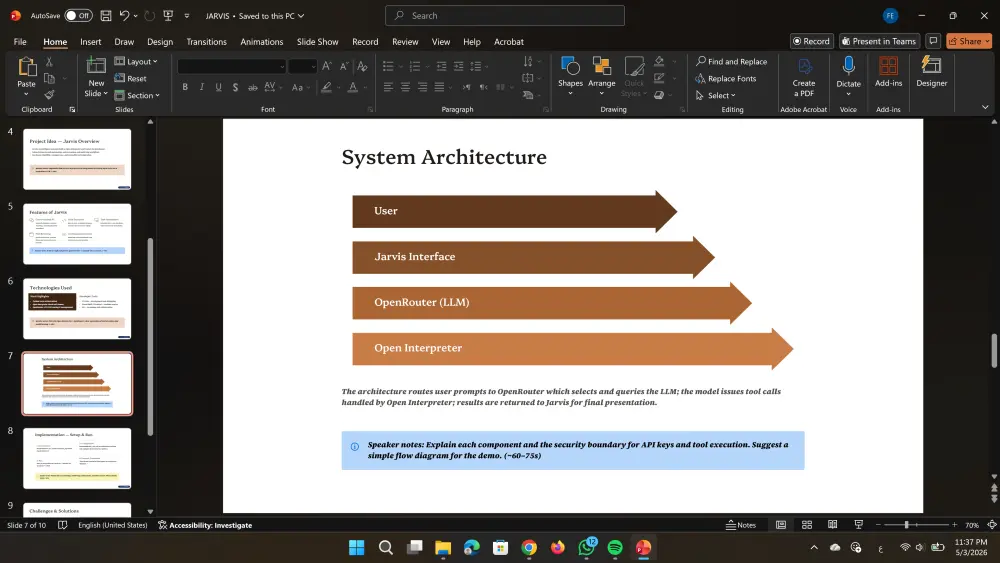Open the font name combo box
The image size is (1000, 563).
coord(232,66)
